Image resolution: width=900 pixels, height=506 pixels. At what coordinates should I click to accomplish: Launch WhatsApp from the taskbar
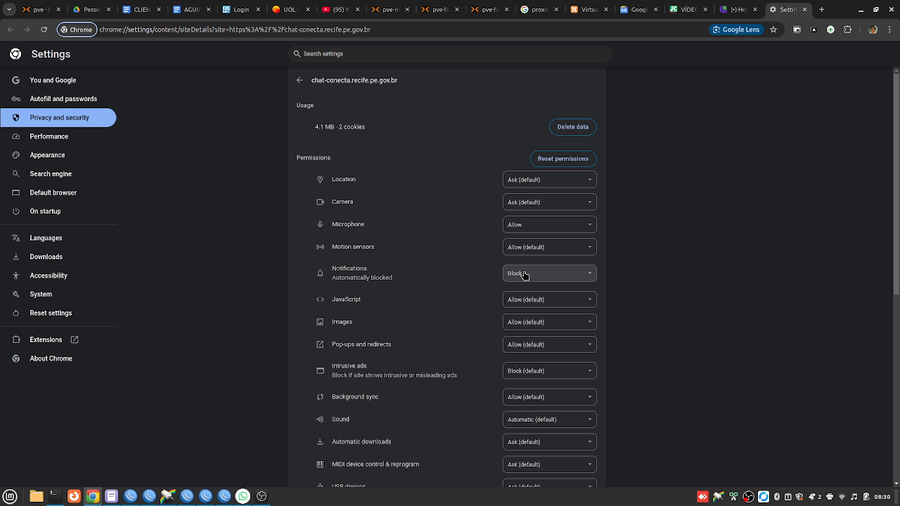pos(243,496)
